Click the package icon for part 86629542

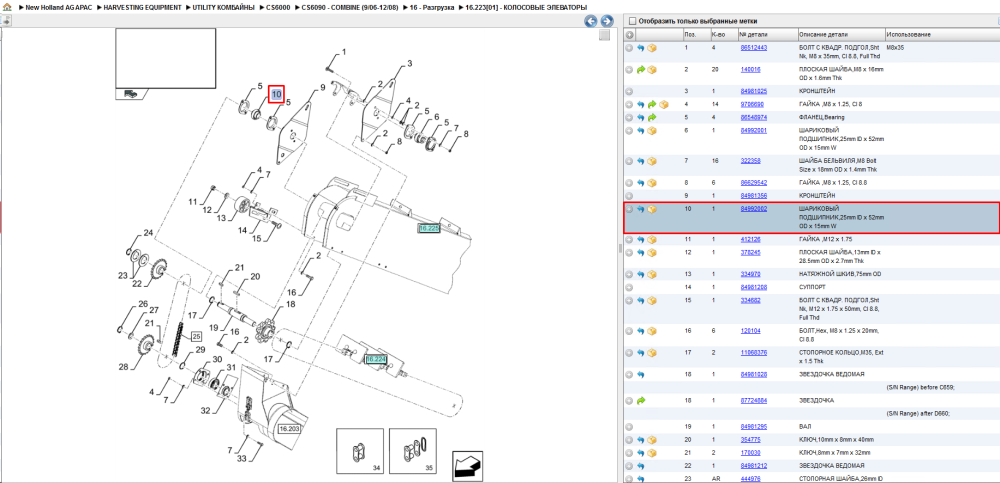[x=652, y=183]
